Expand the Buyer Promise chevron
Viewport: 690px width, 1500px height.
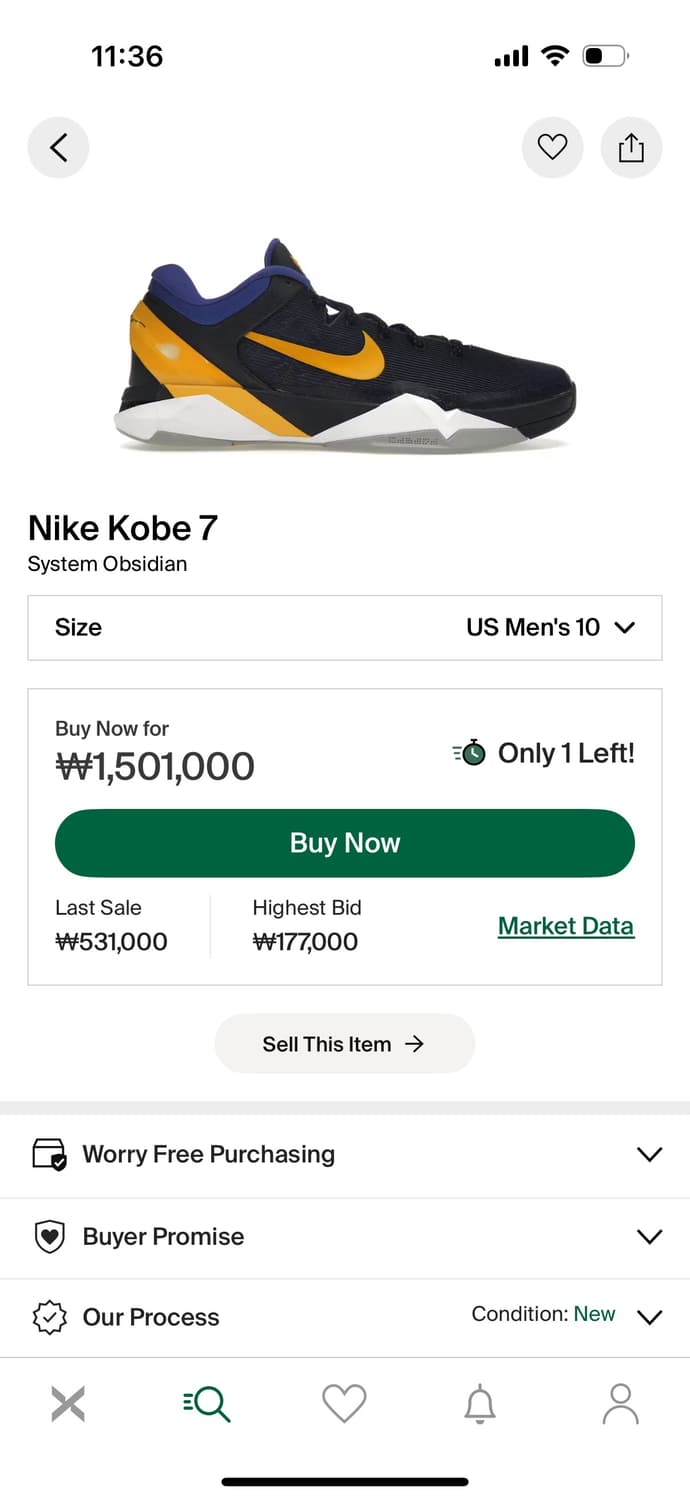coord(649,1237)
